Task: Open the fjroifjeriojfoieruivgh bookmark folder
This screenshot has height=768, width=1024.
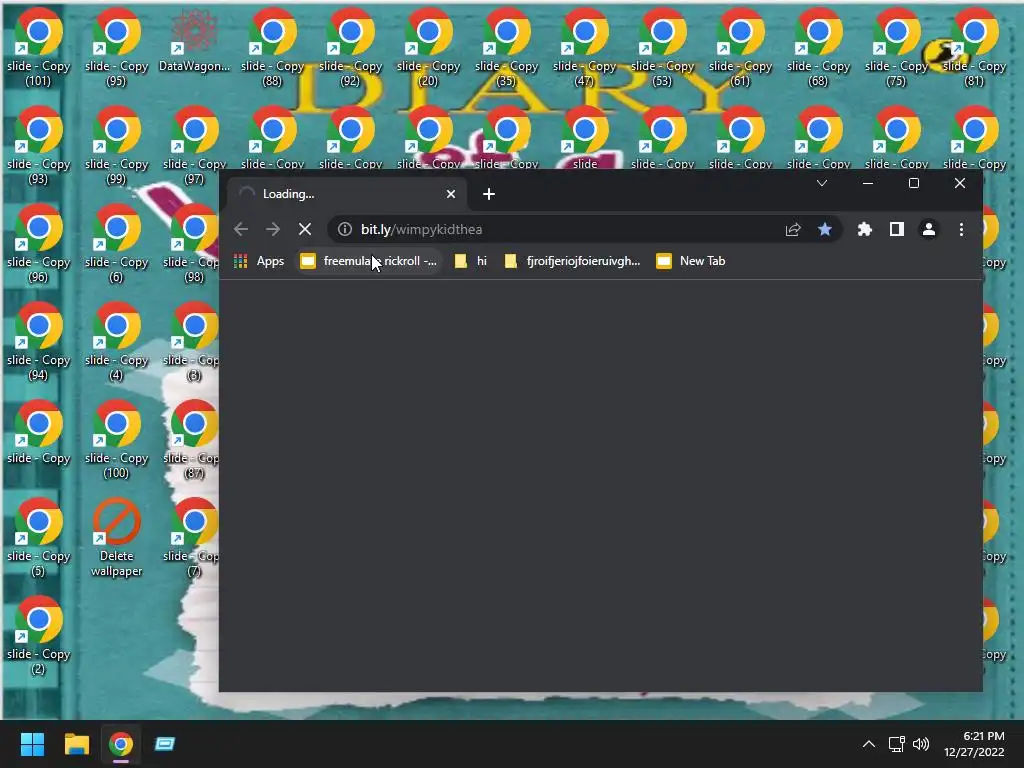Action: (573, 261)
